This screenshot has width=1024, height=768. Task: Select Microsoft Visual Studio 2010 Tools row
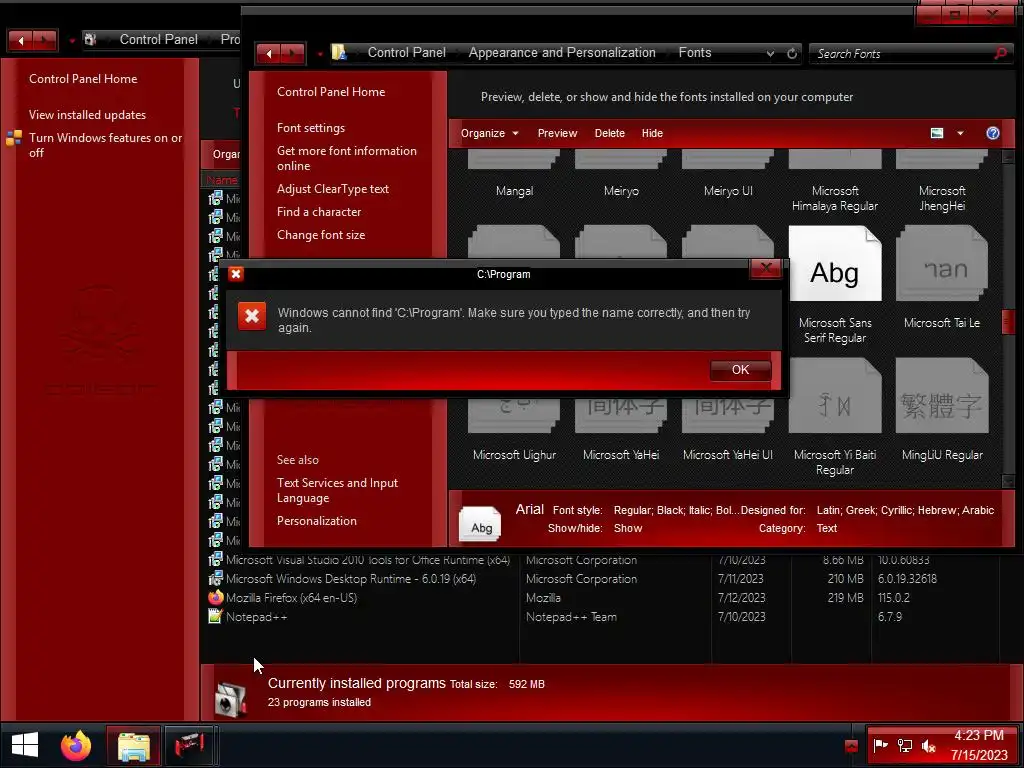coord(601,560)
